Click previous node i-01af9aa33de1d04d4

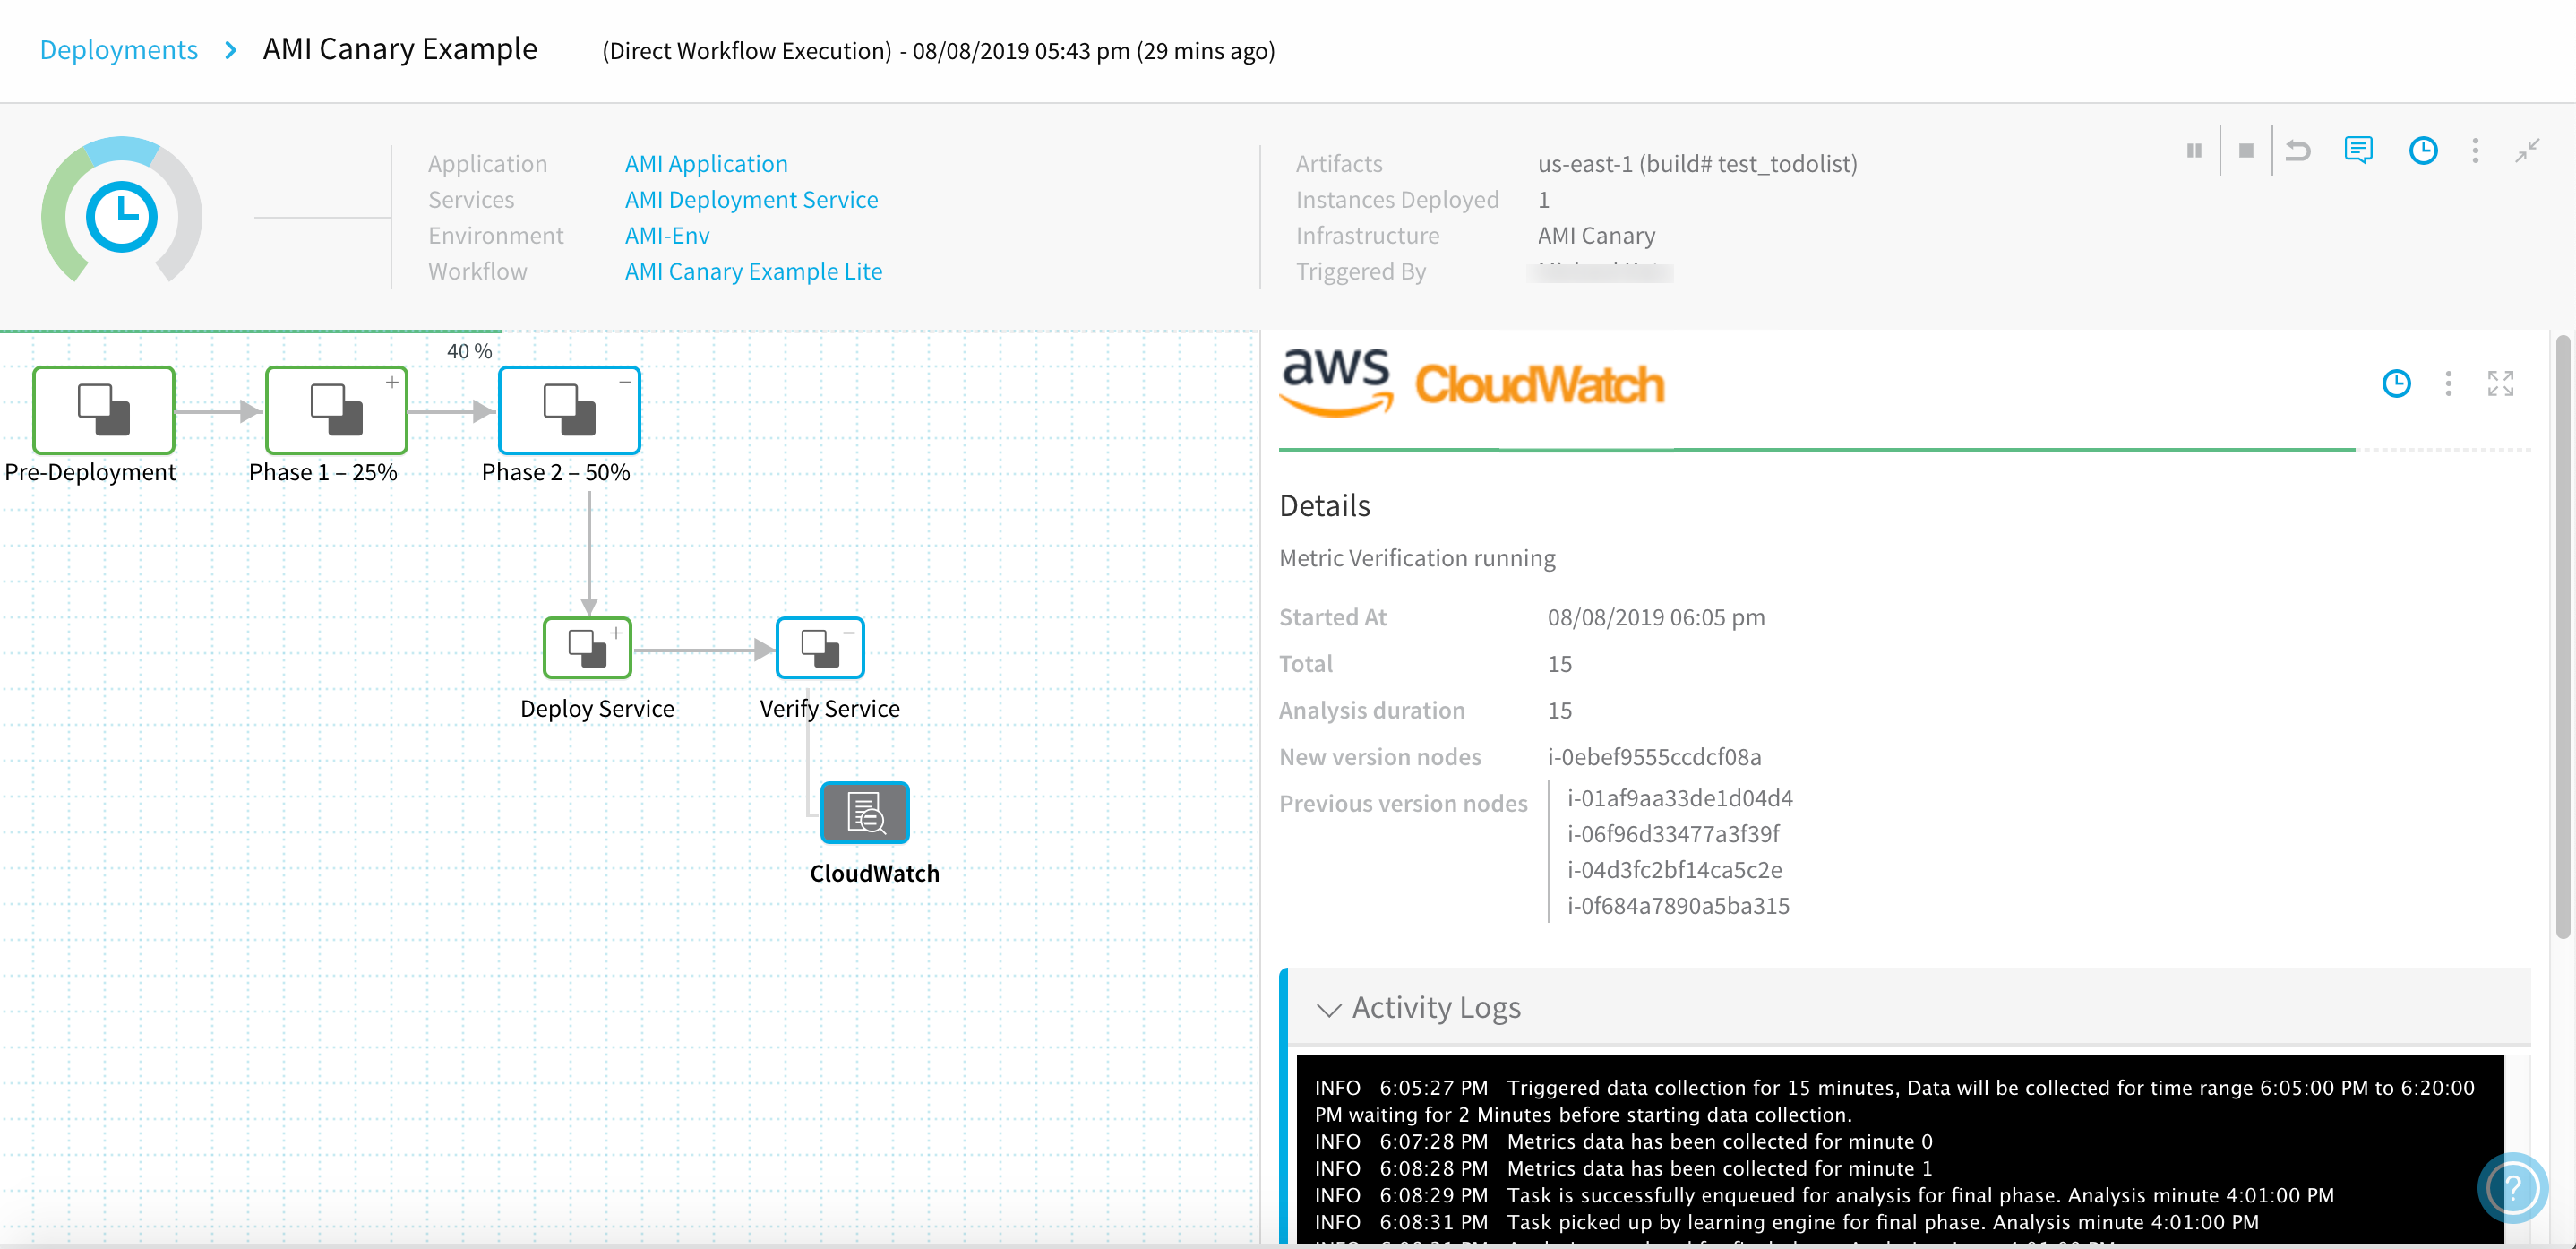[x=1679, y=798]
